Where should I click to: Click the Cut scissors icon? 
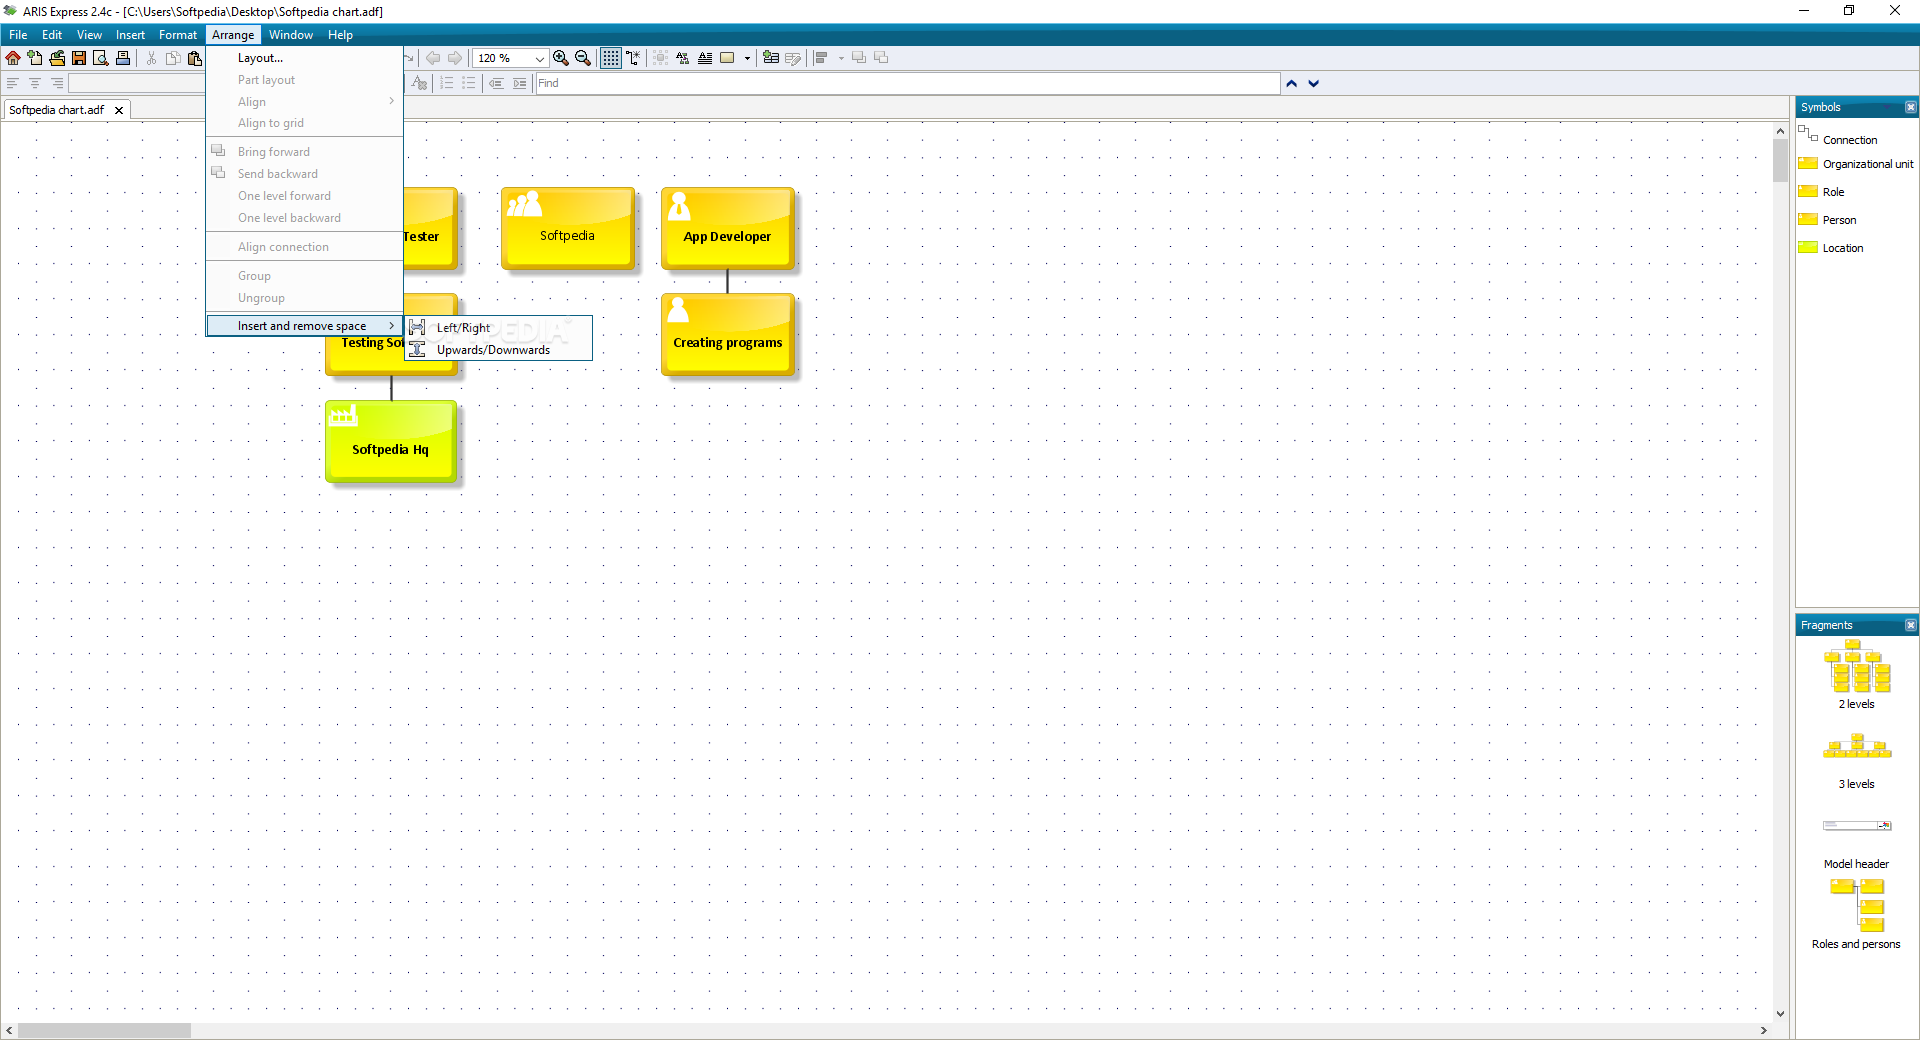point(151,58)
